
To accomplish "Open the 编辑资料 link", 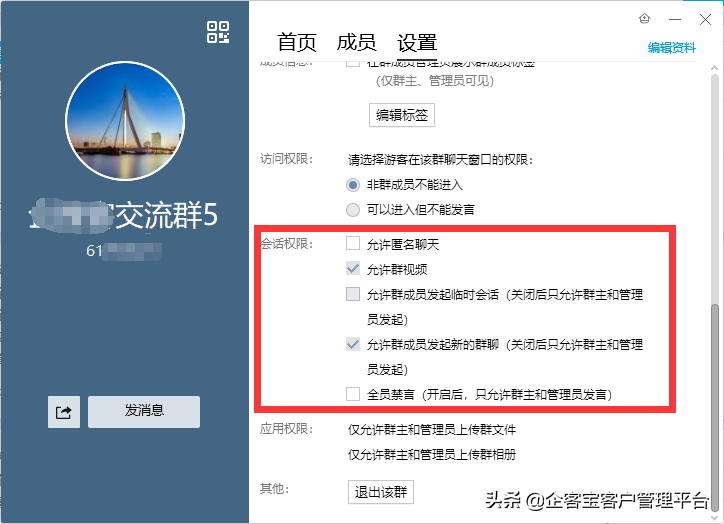I will 671,48.
